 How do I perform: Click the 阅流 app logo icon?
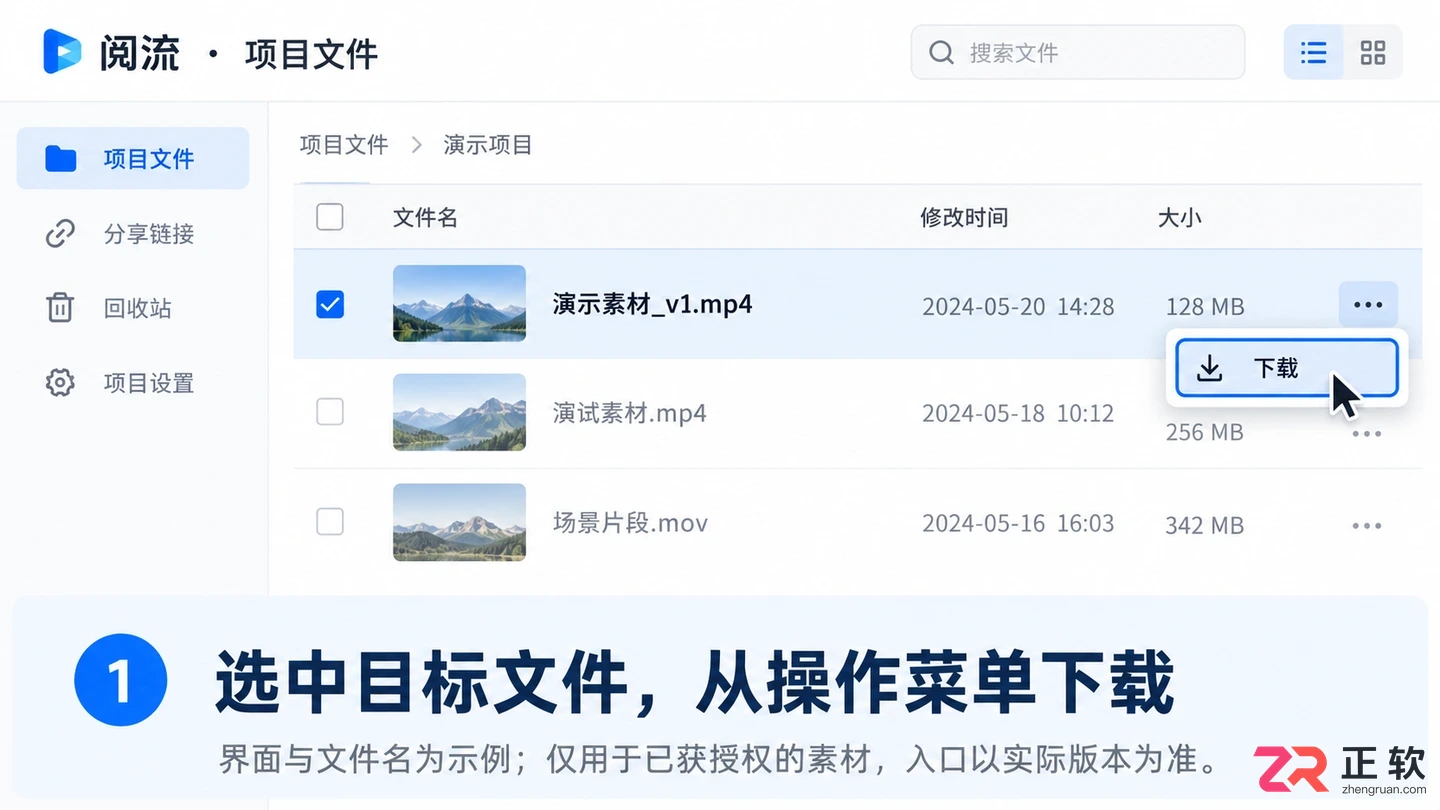click(62, 52)
